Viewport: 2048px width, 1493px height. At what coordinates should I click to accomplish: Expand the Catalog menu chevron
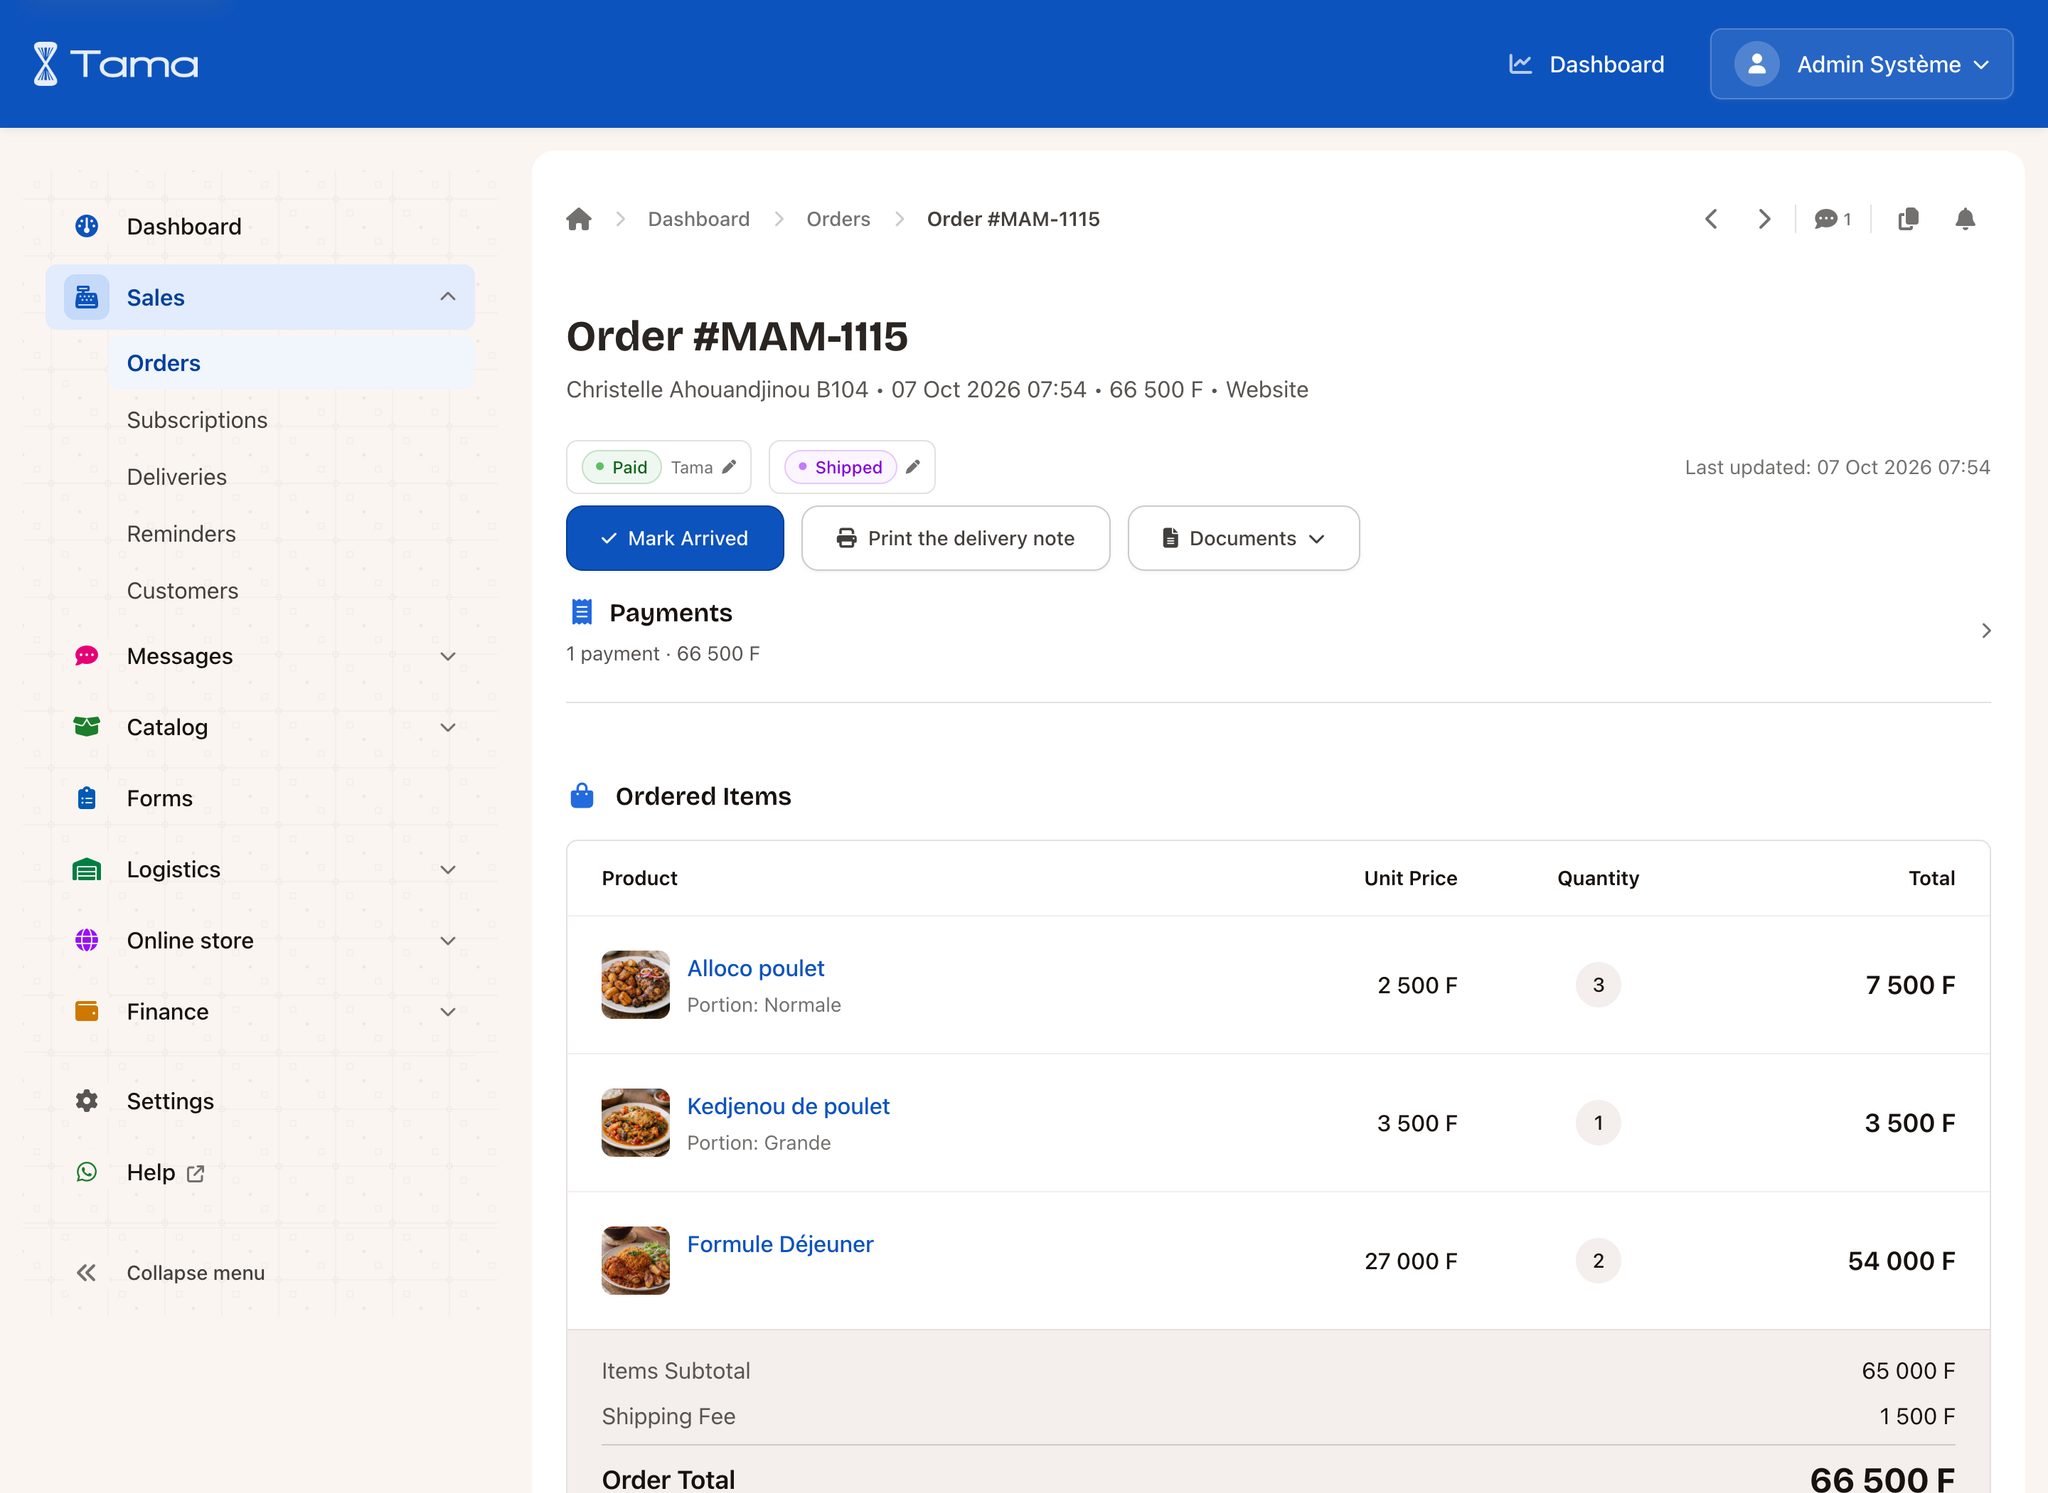448,727
